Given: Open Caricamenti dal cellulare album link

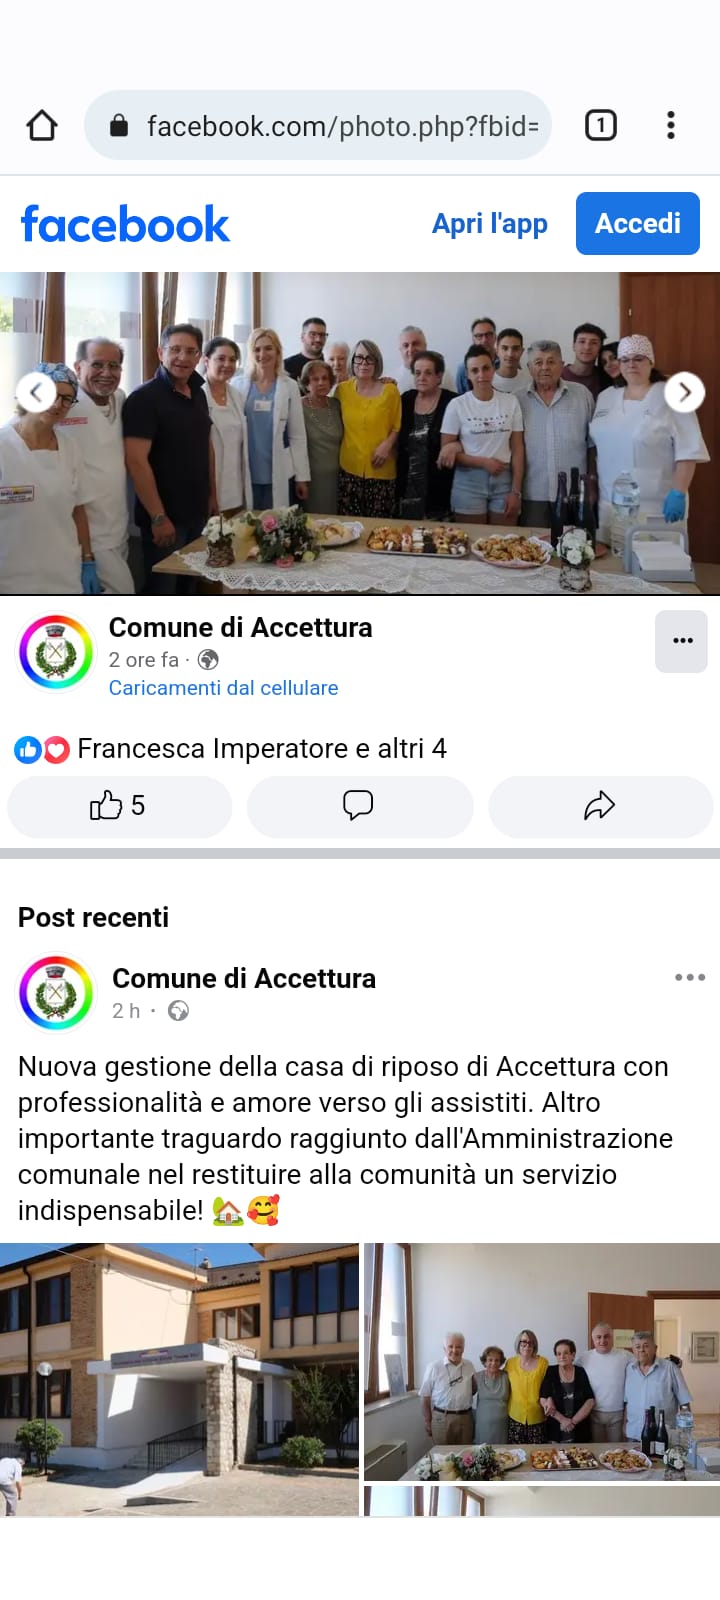Looking at the screenshot, I should pyautogui.click(x=223, y=688).
